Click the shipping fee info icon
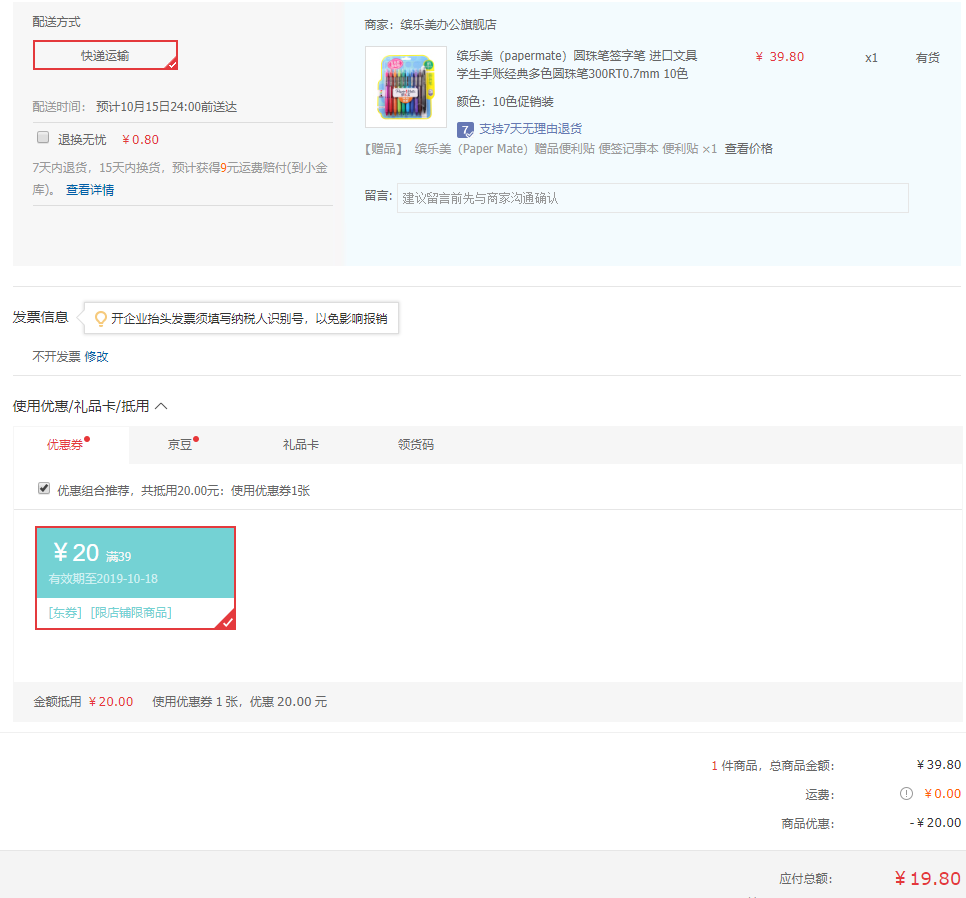Viewport: 966px width, 898px height. 906,793
